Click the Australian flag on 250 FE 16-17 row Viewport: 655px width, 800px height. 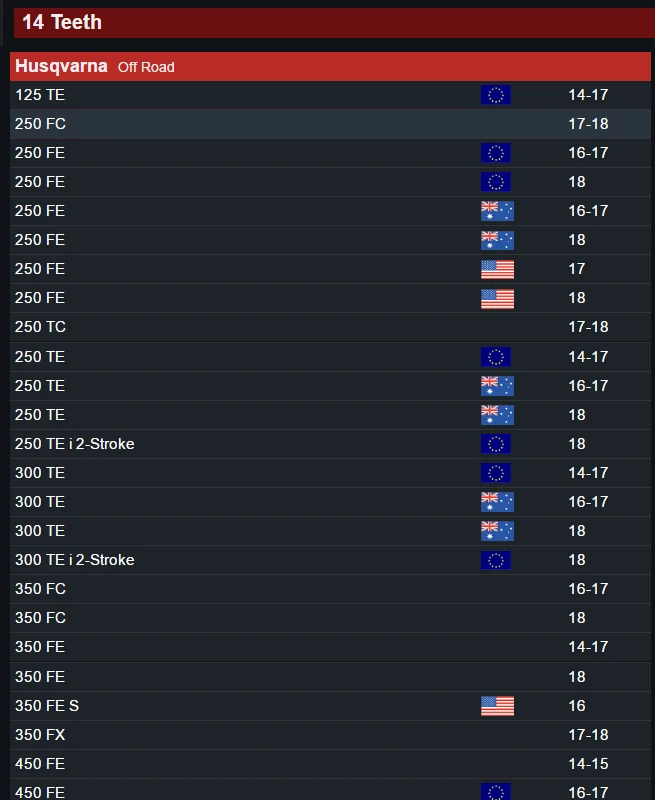(x=497, y=211)
